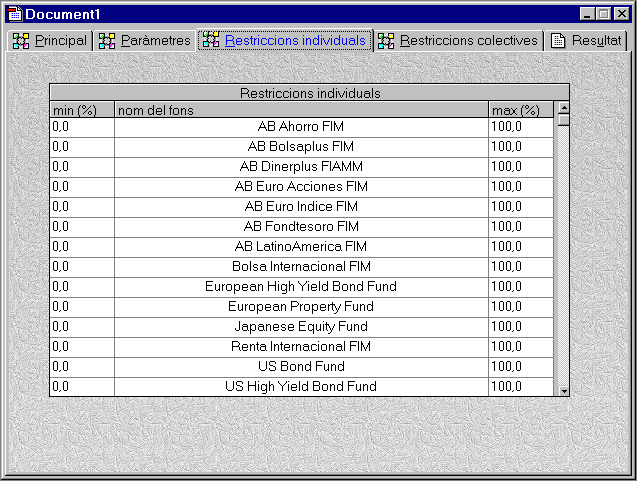The height and width of the screenshot is (481, 637).
Task: Select the Restriccions individuals tab
Action: pos(285,40)
